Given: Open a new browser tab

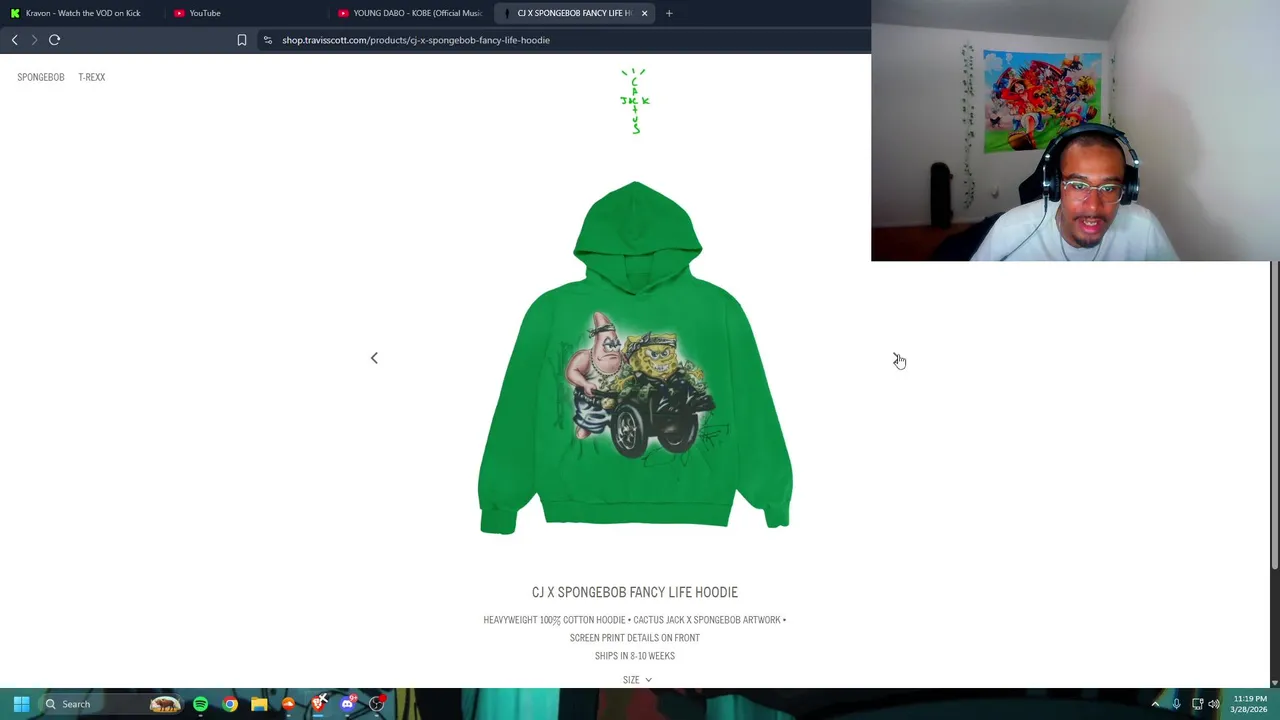Looking at the screenshot, I should pyautogui.click(x=669, y=13).
